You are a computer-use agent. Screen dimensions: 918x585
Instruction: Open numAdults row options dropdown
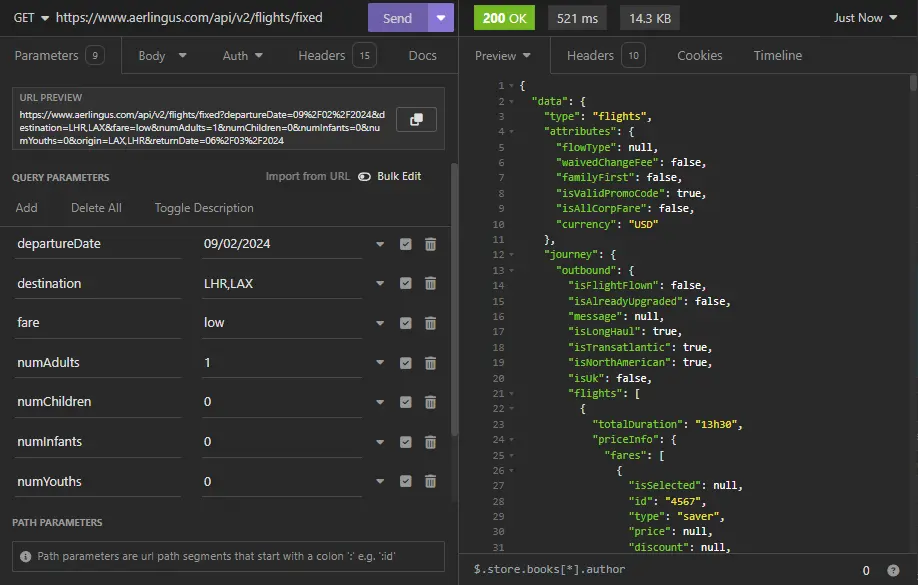coord(380,363)
